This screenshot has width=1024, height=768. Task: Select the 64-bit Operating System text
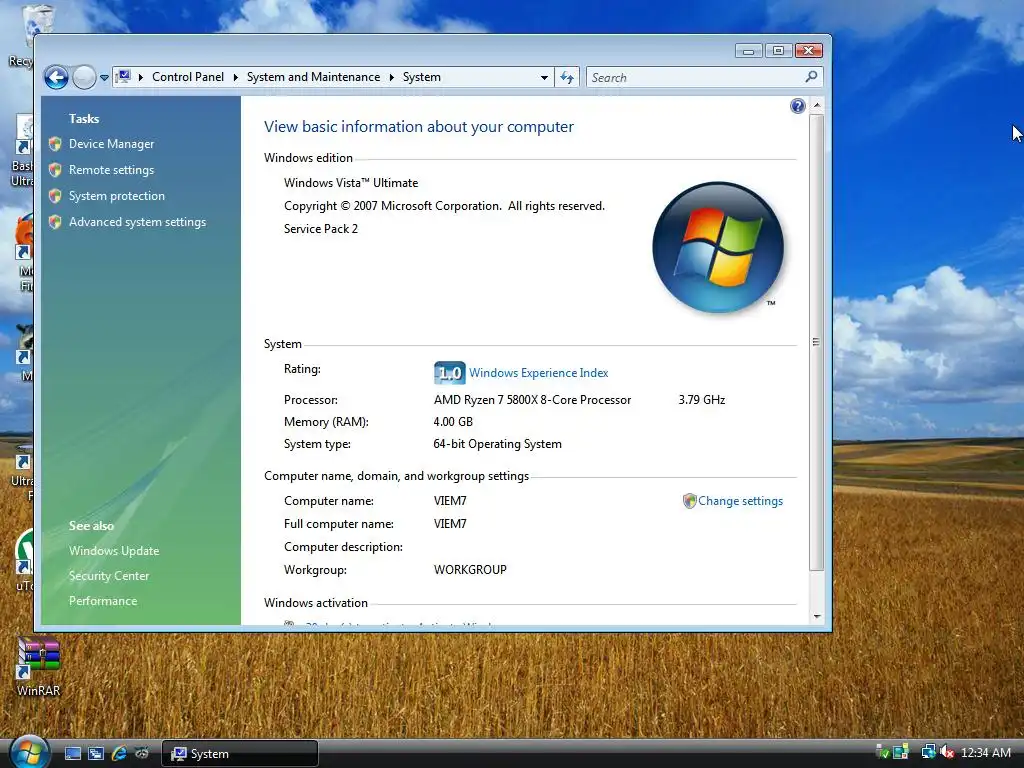497,444
